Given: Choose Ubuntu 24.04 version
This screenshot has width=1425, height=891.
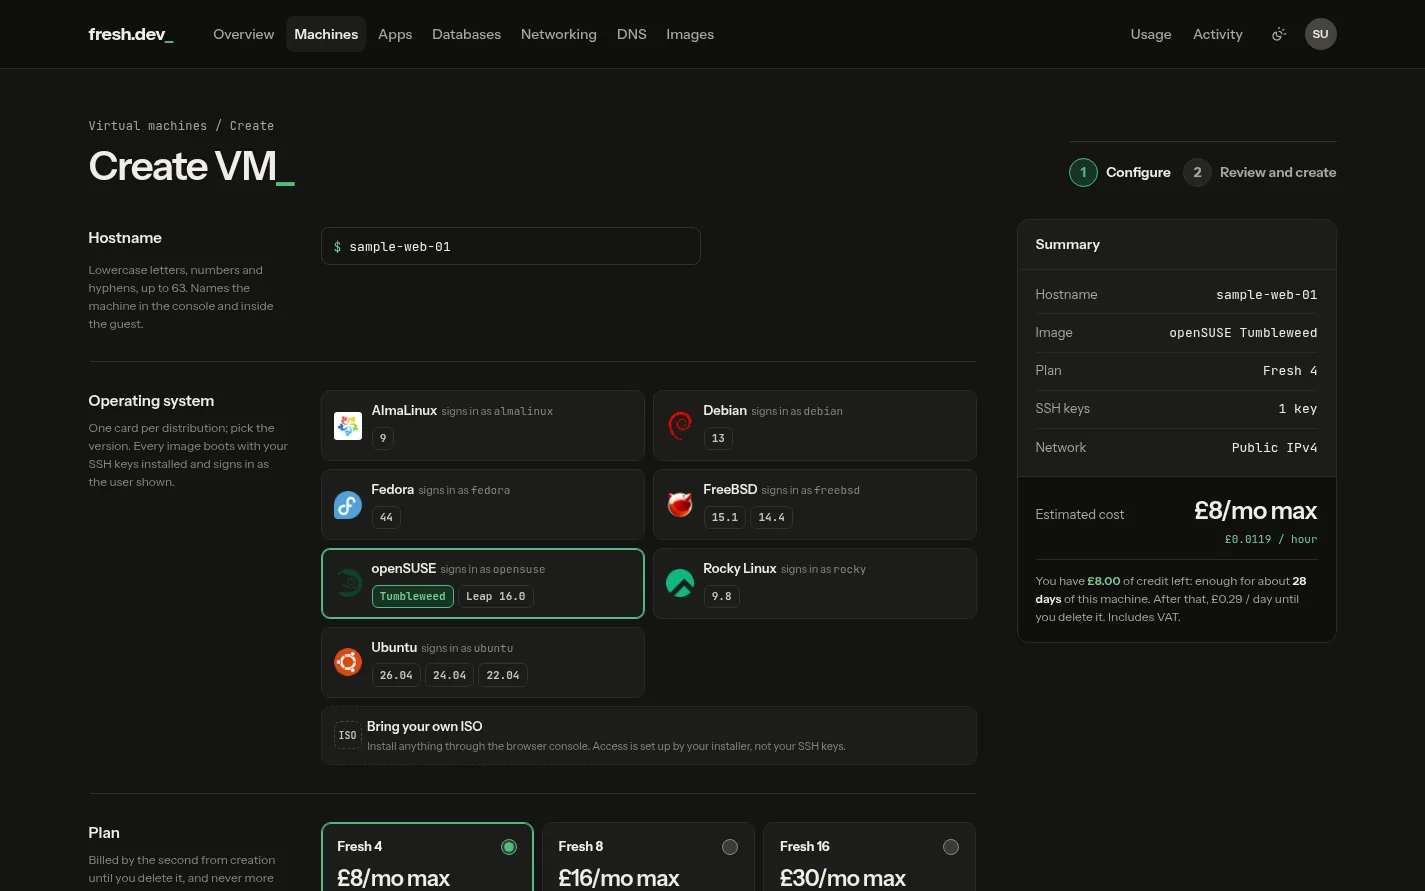Looking at the screenshot, I should coord(450,675).
